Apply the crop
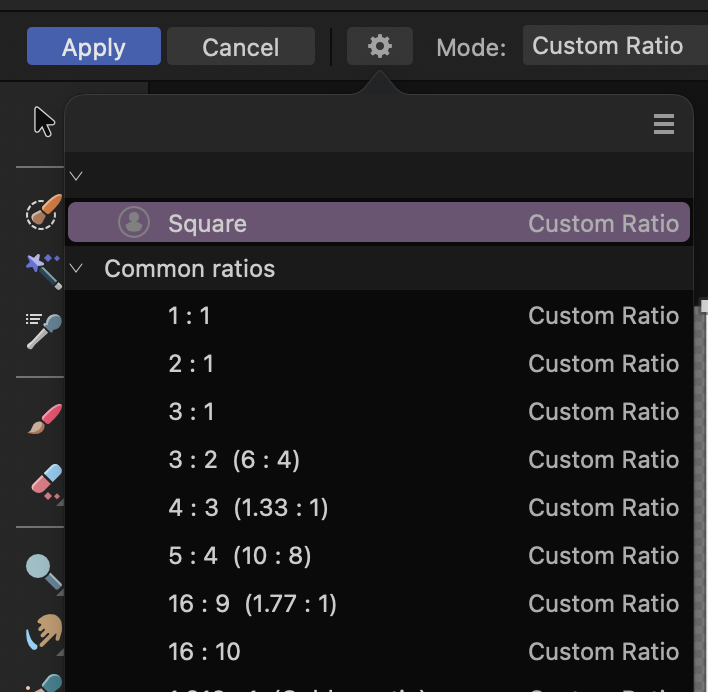The image size is (708, 692). (x=94, y=47)
